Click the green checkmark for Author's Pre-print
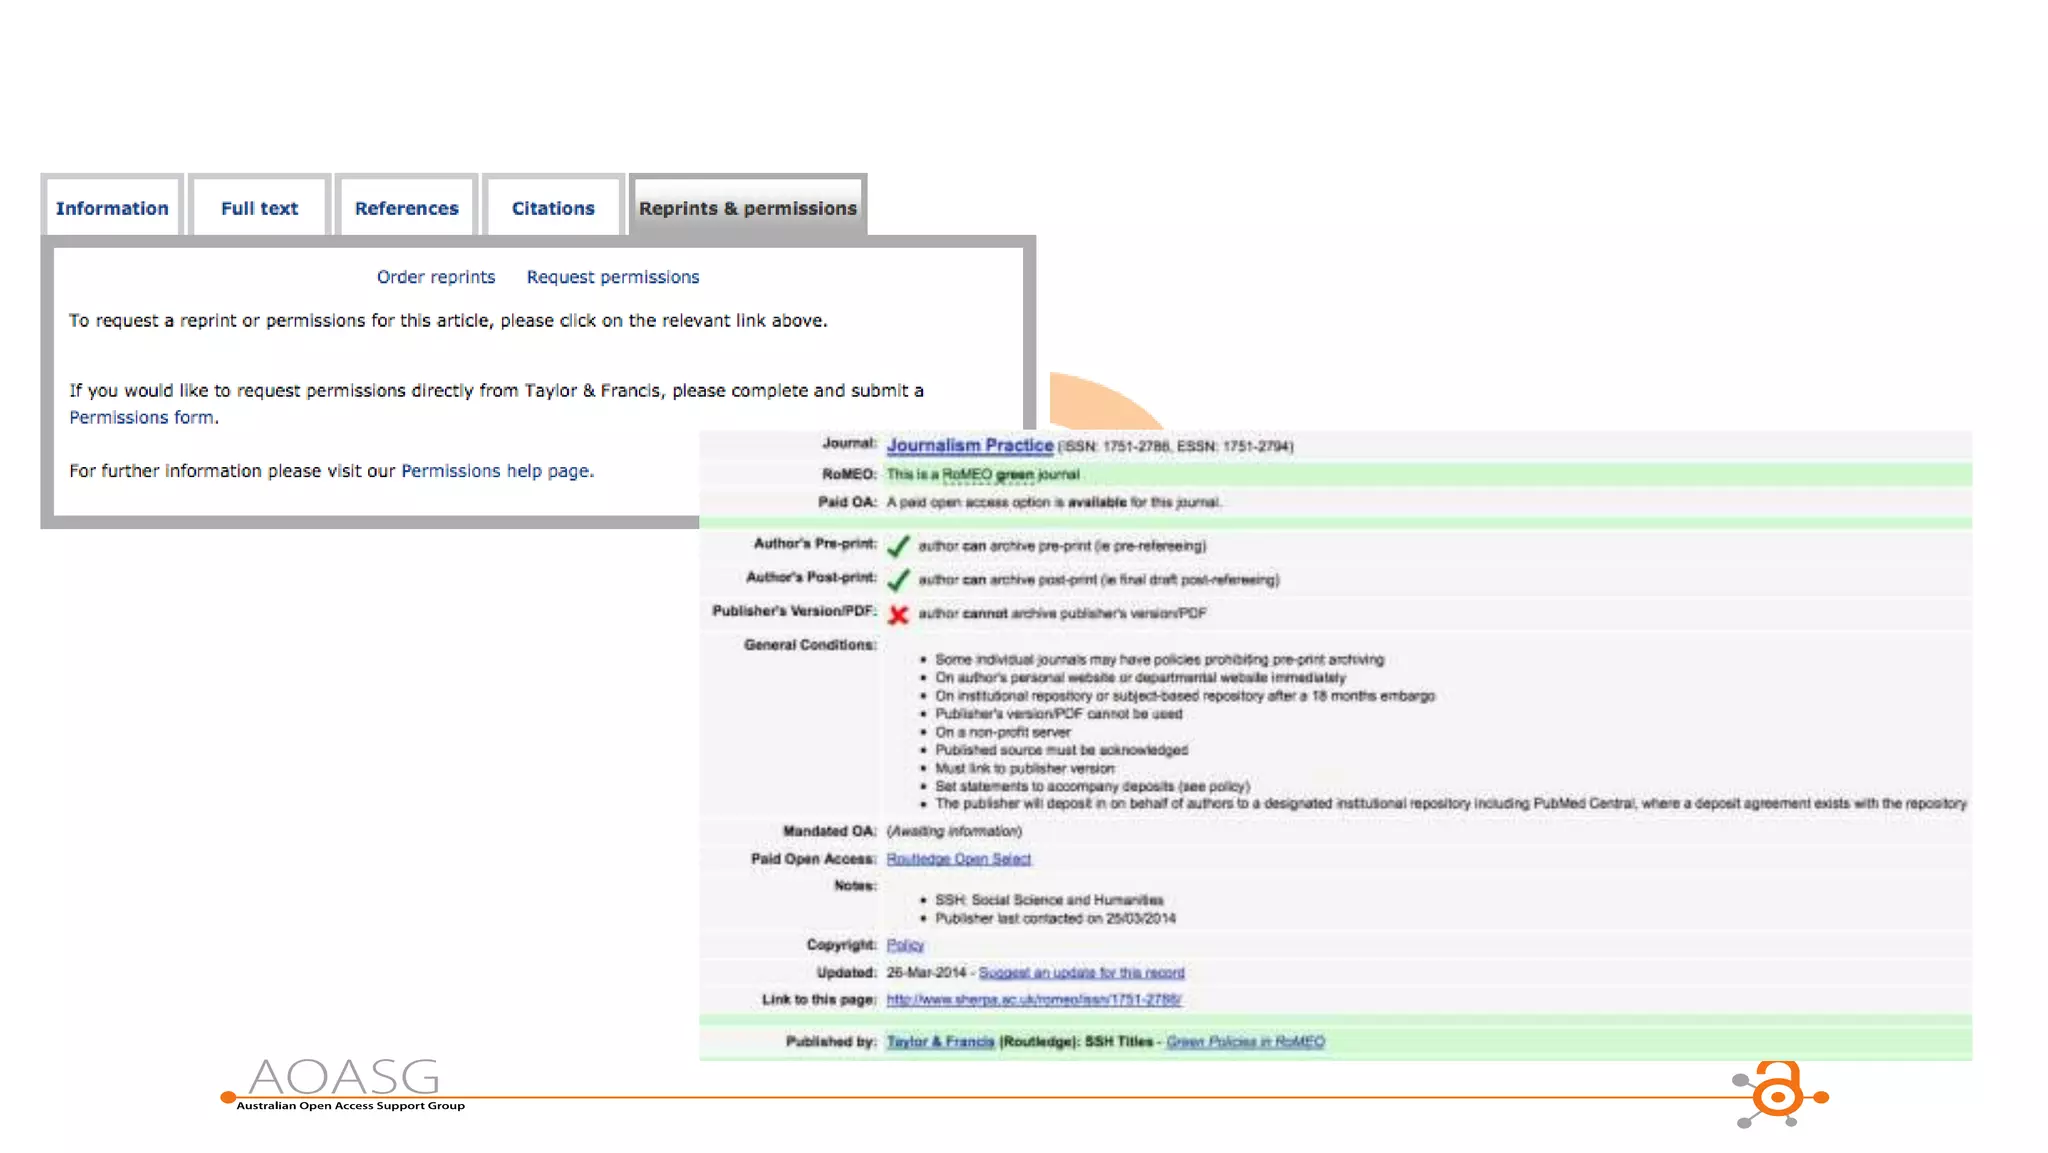 [898, 546]
